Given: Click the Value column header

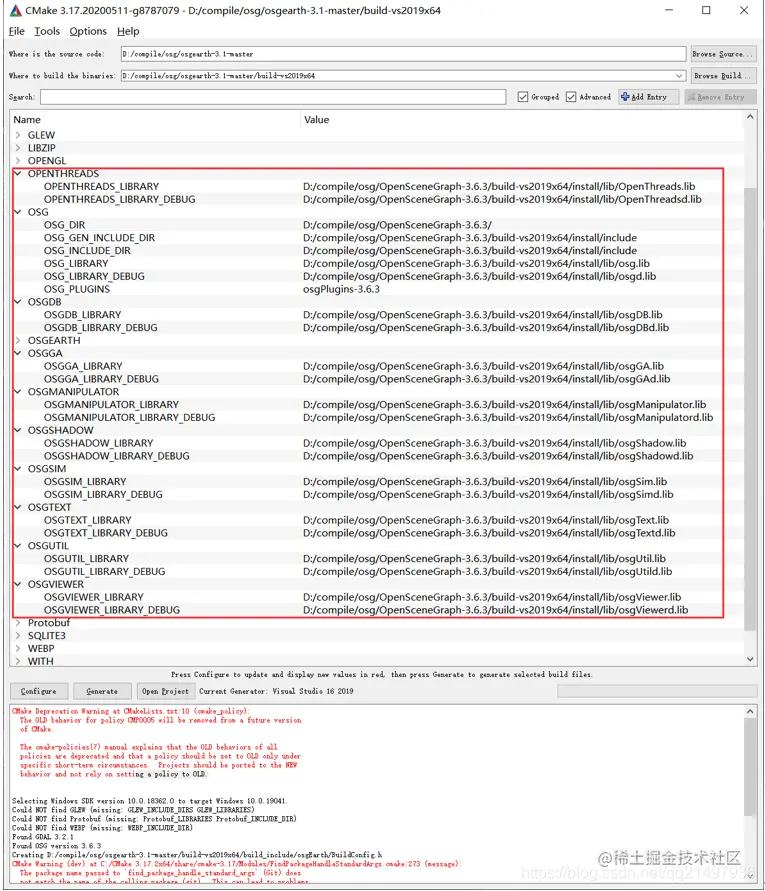Looking at the screenshot, I should (317, 120).
